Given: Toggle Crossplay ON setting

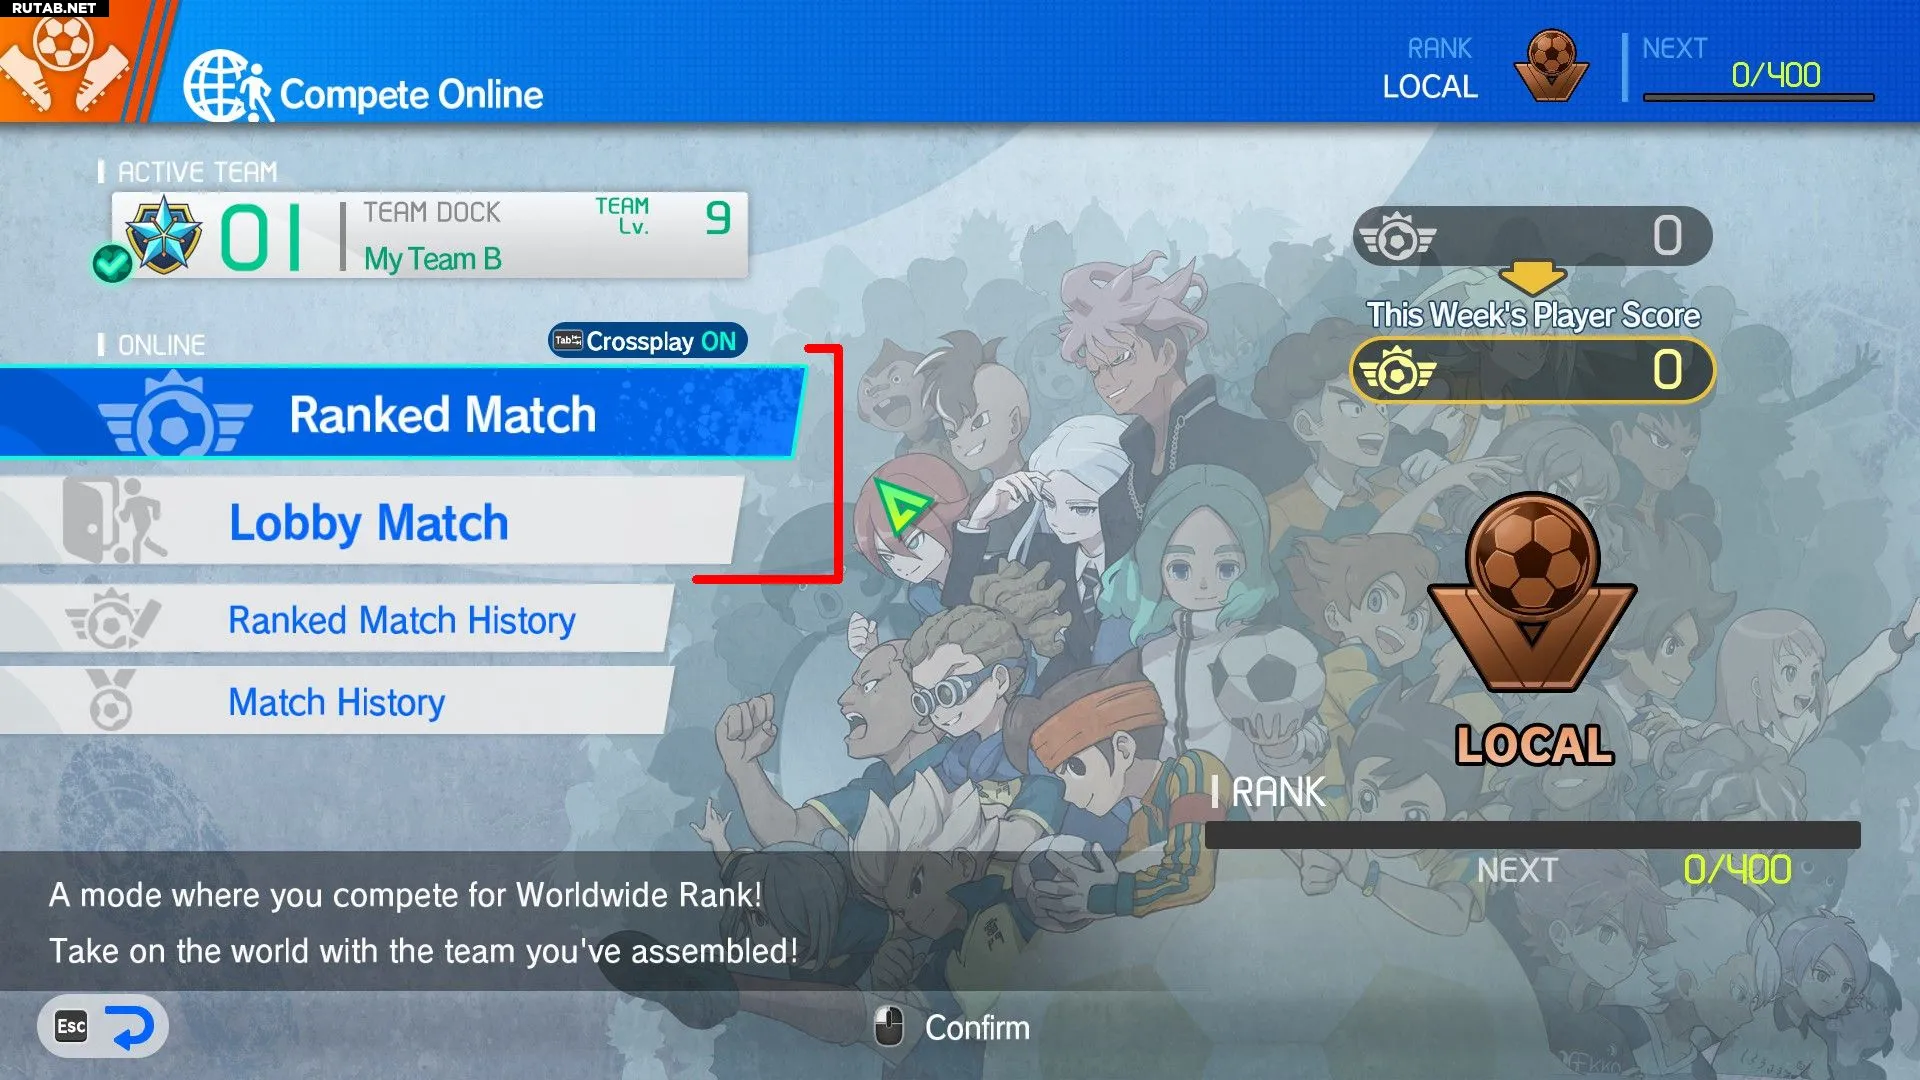Looking at the screenshot, I should 647,341.
